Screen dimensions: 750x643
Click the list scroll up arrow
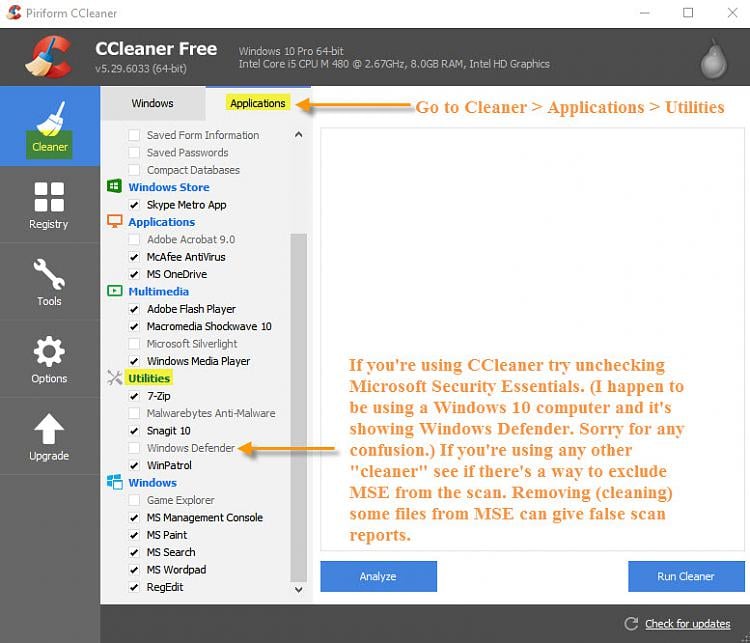[298, 135]
